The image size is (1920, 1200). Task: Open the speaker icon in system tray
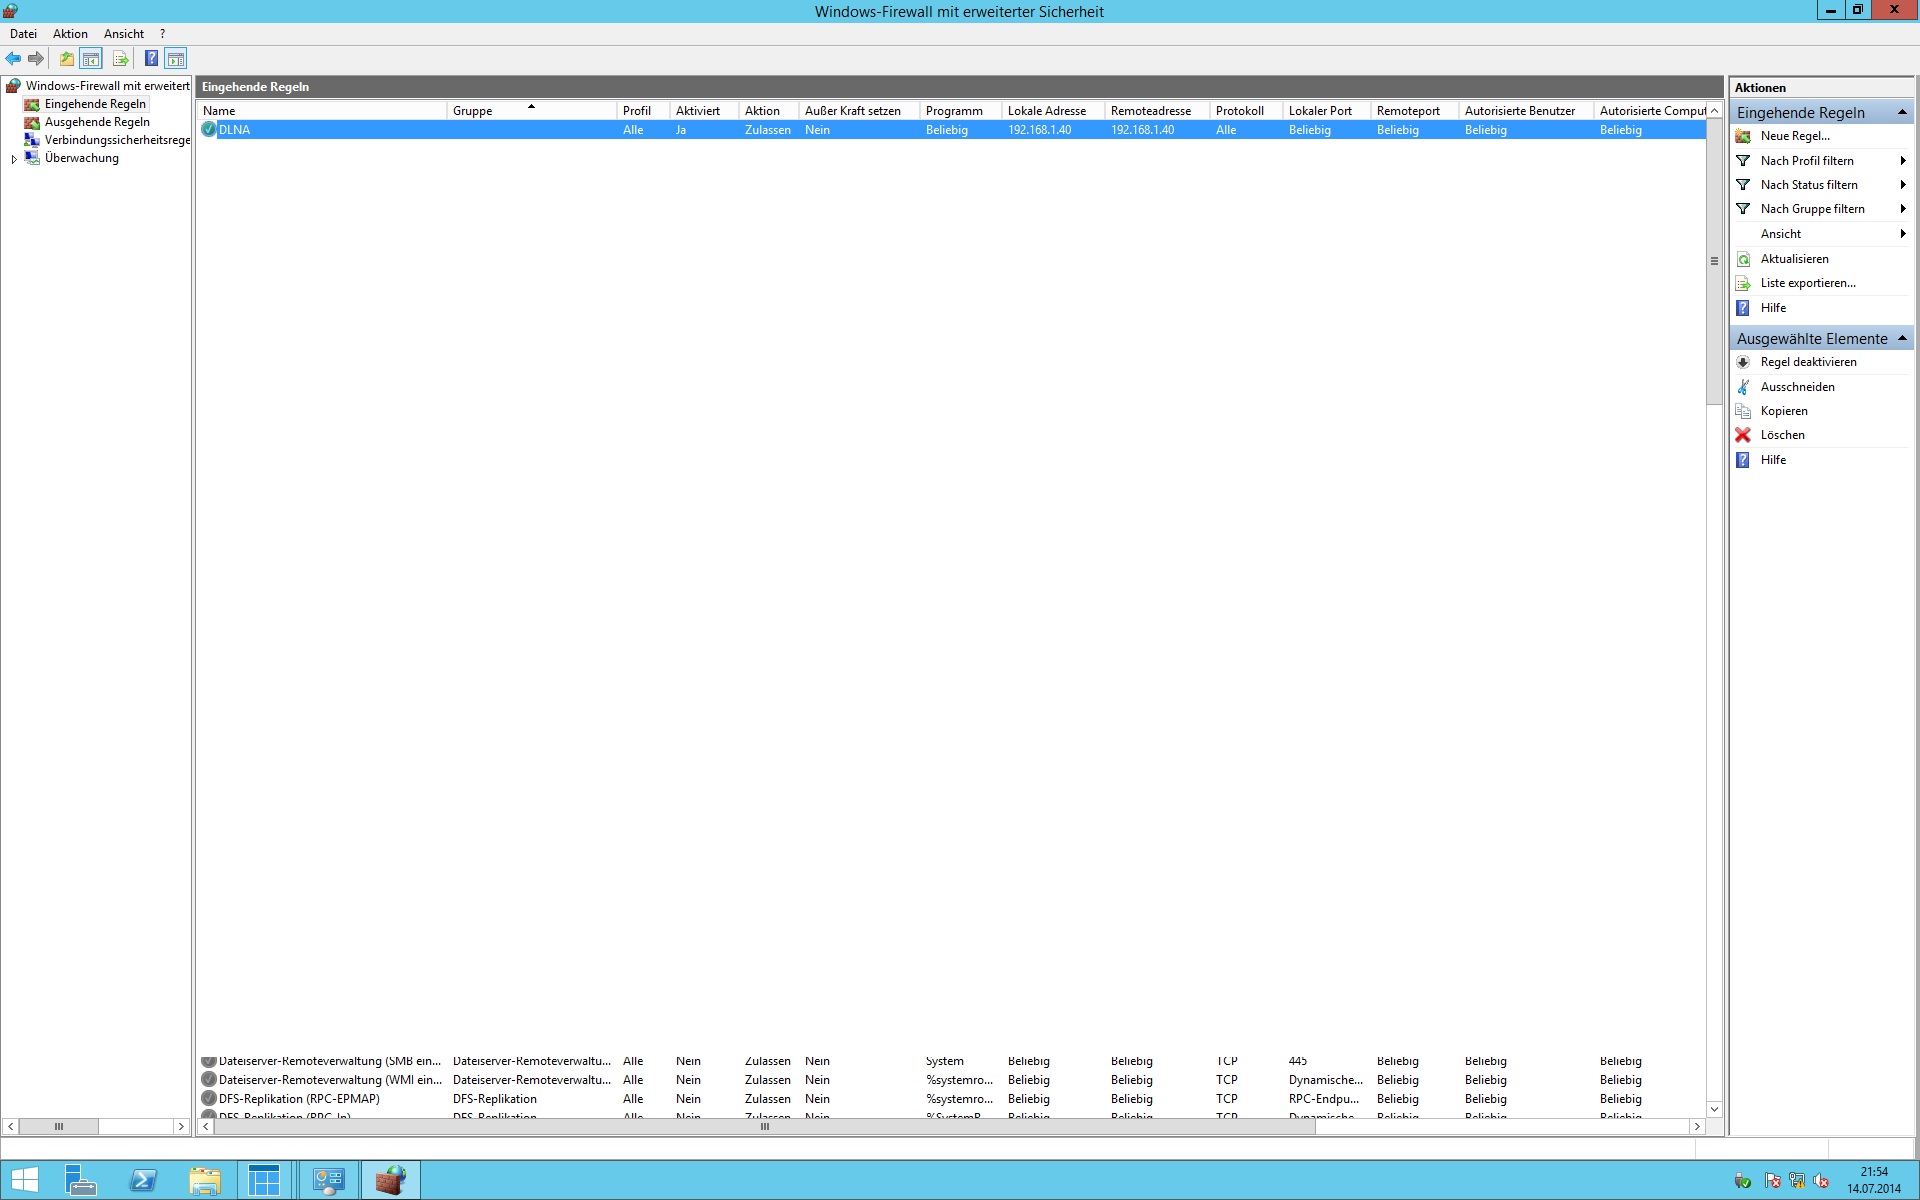point(1822,1180)
